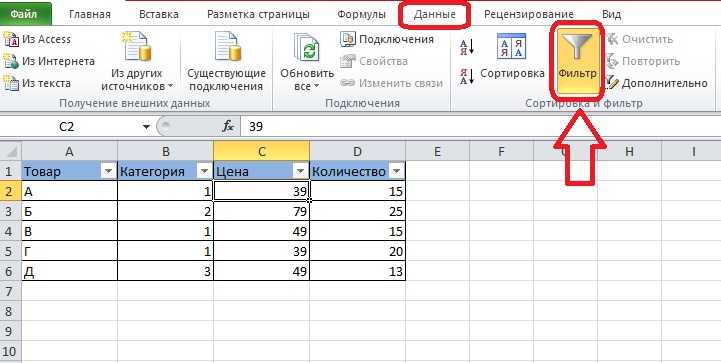Open From Other Sources (Из других источников) menu

coord(137,62)
